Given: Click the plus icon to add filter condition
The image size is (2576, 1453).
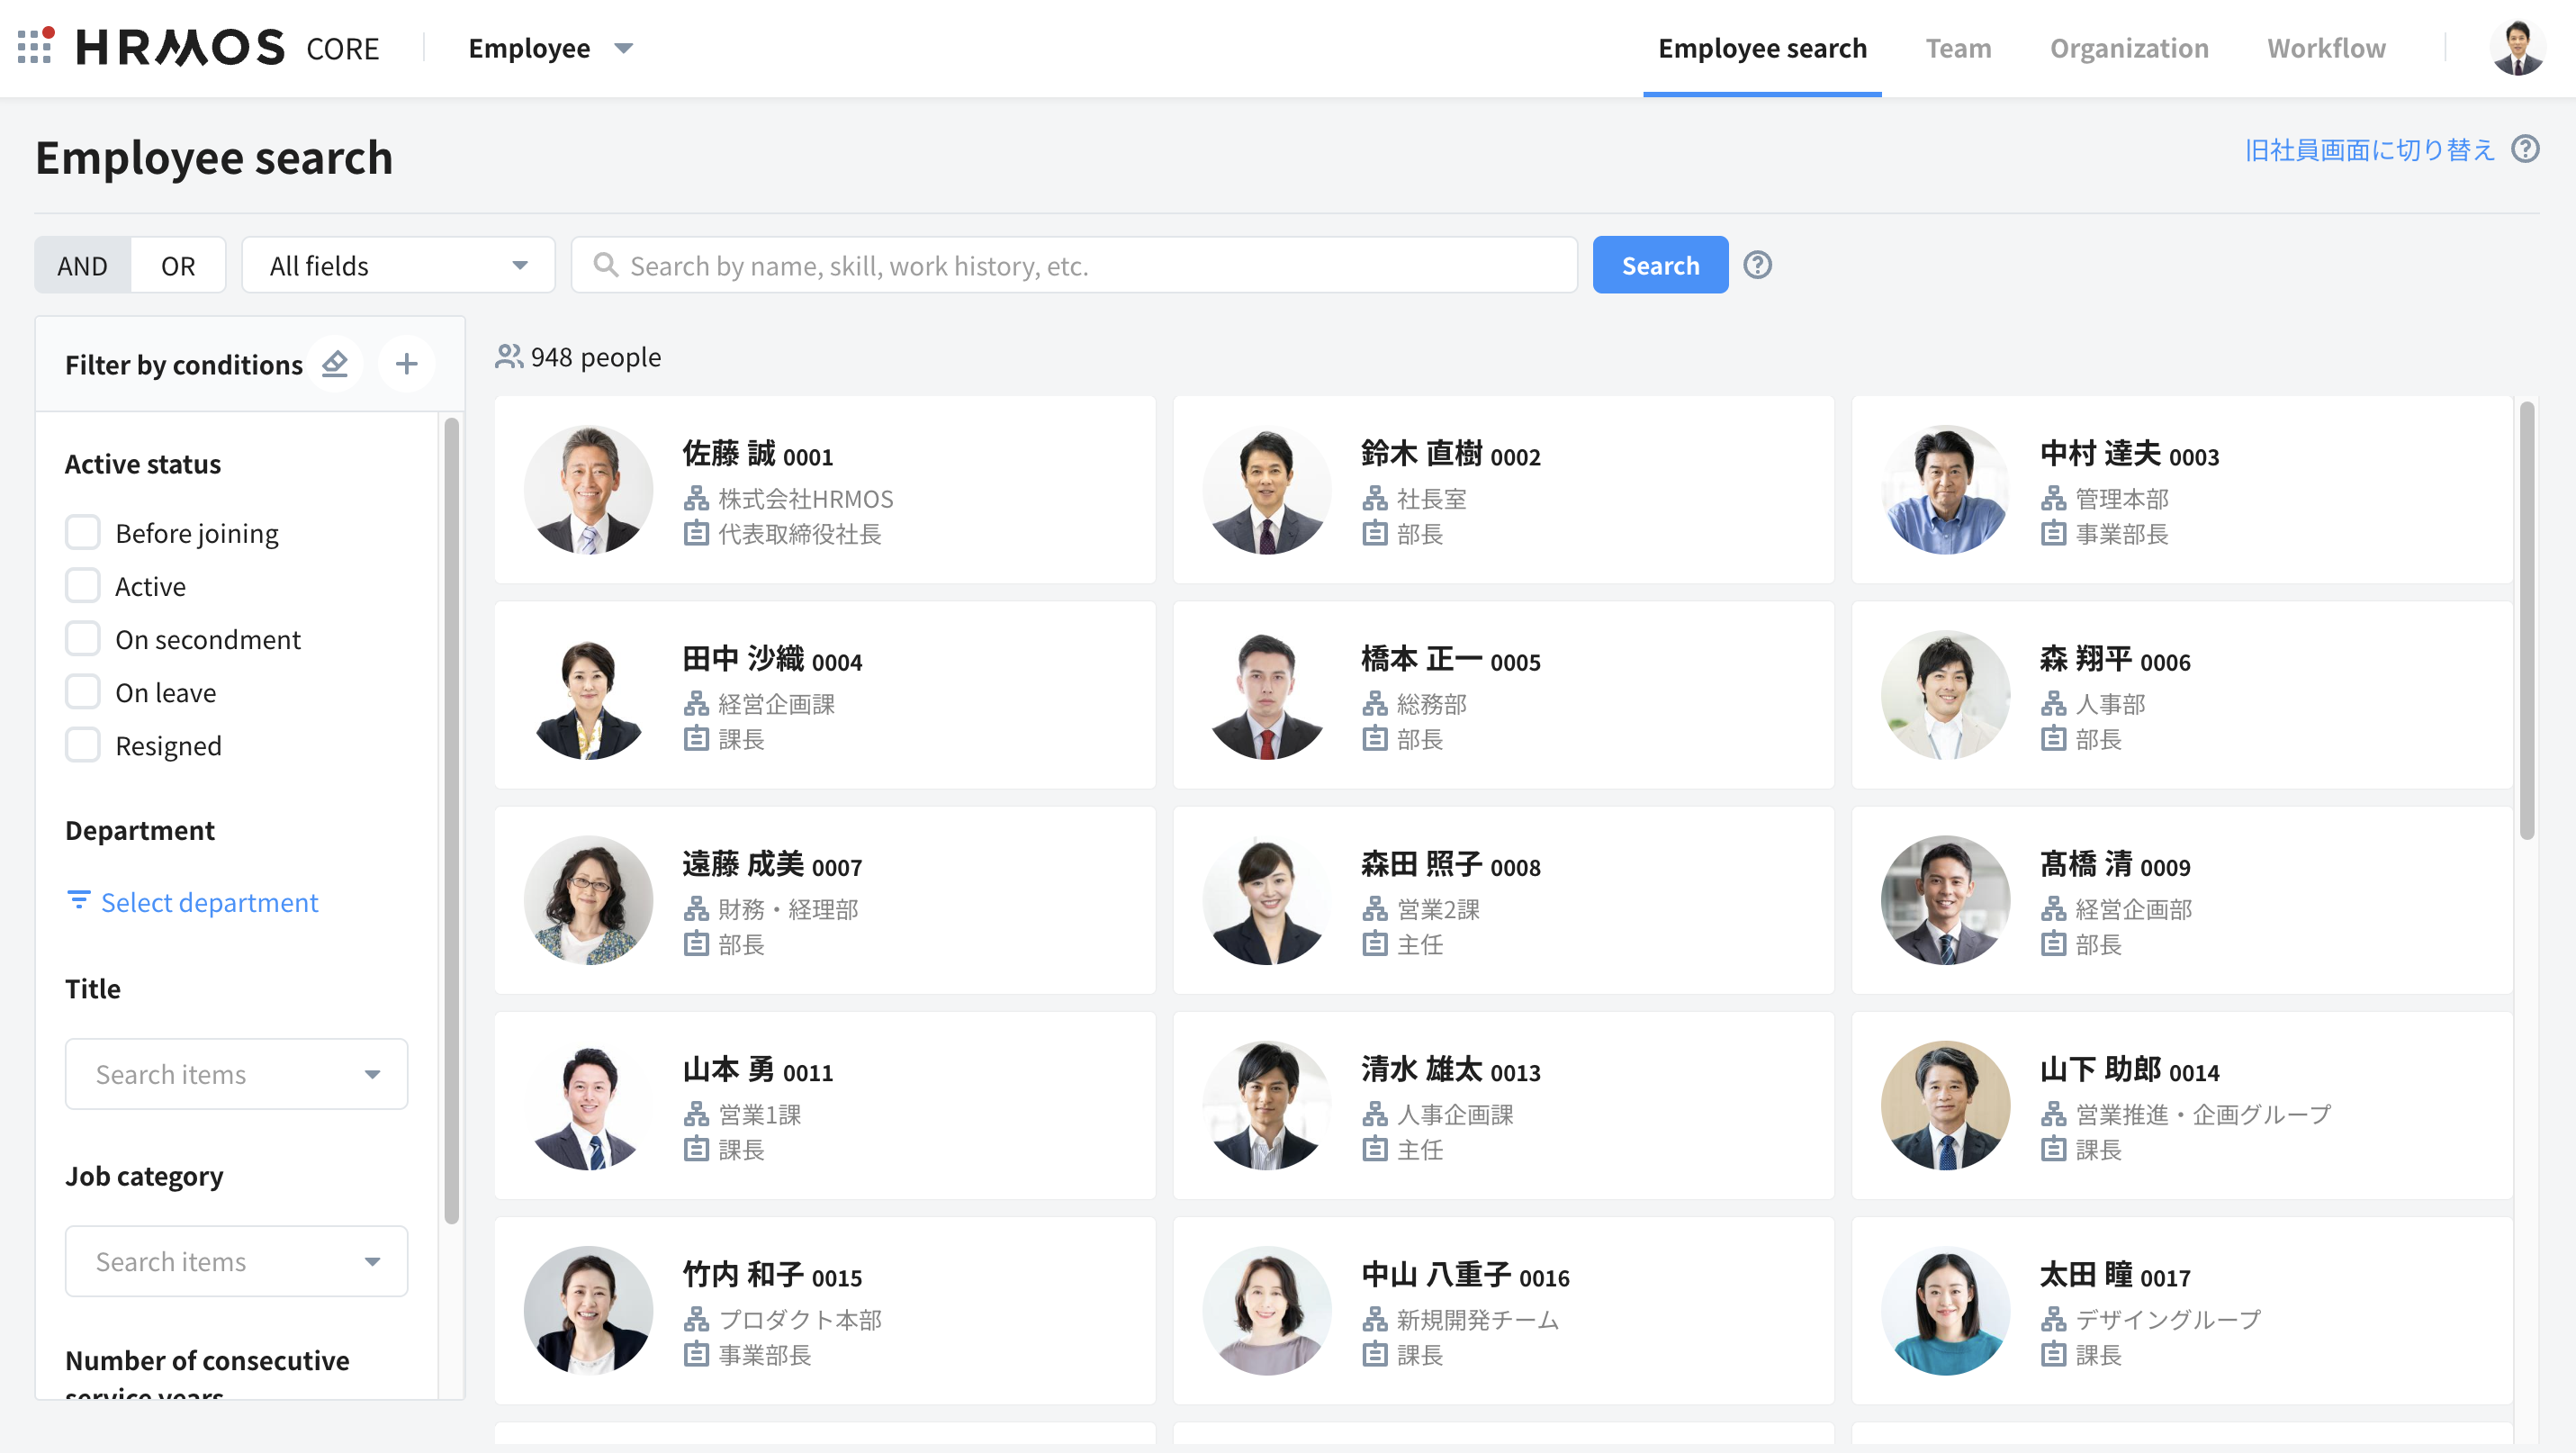Looking at the screenshot, I should pos(406,364).
